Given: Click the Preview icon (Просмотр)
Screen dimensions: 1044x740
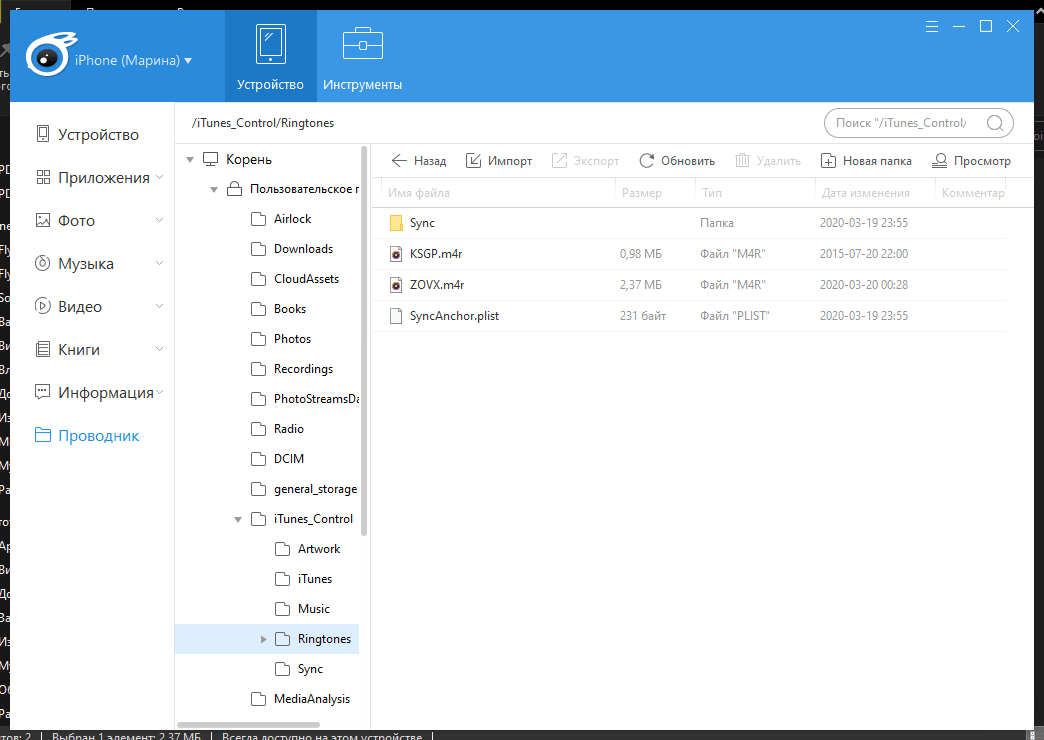Looking at the screenshot, I should coord(940,161).
